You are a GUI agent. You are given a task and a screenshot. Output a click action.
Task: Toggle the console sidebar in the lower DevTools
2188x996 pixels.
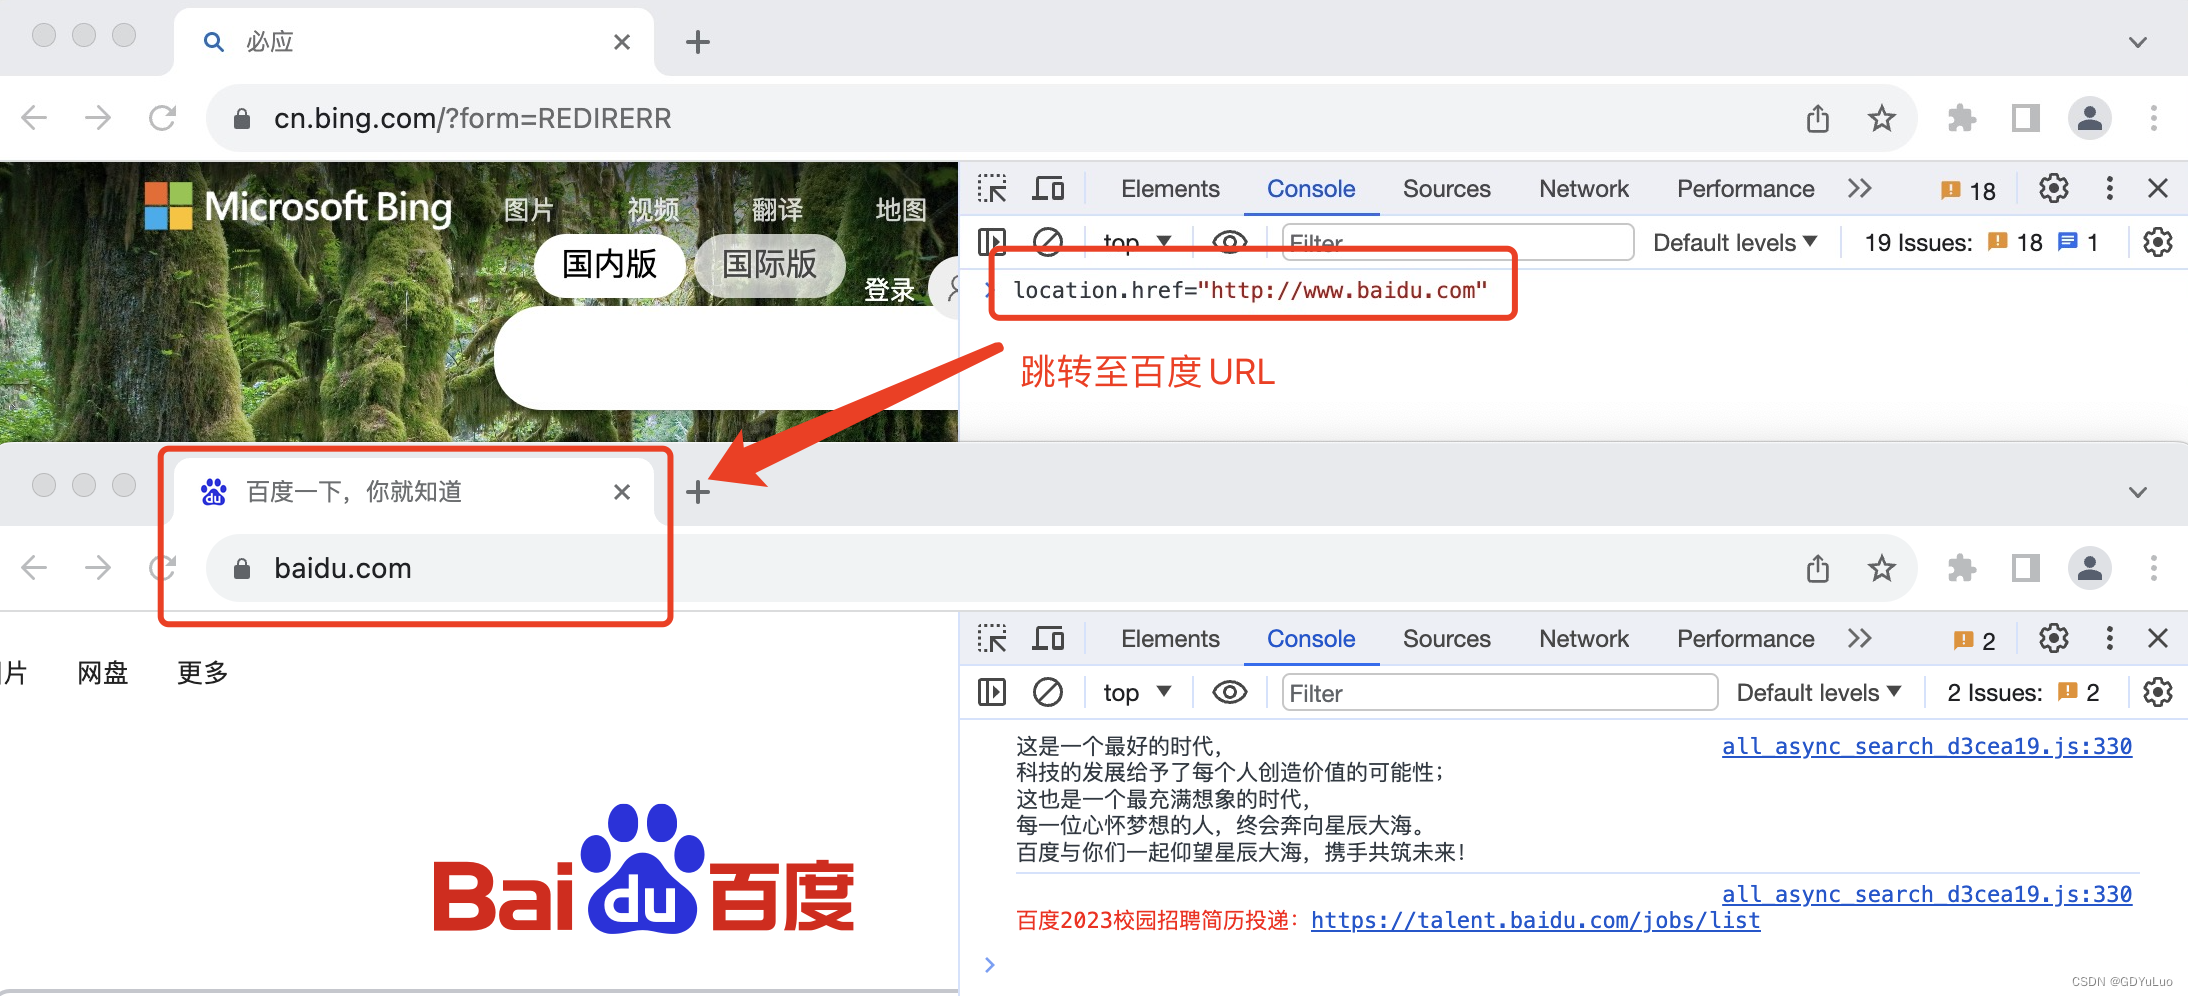(x=992, y=692)
